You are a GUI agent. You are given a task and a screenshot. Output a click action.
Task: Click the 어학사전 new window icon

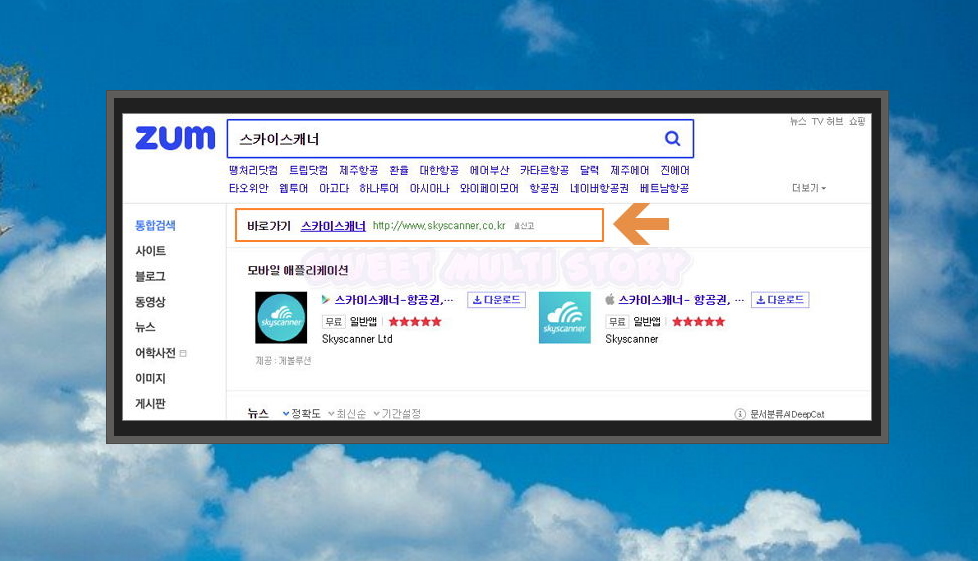pyautogui.click(x=183, y=353)
